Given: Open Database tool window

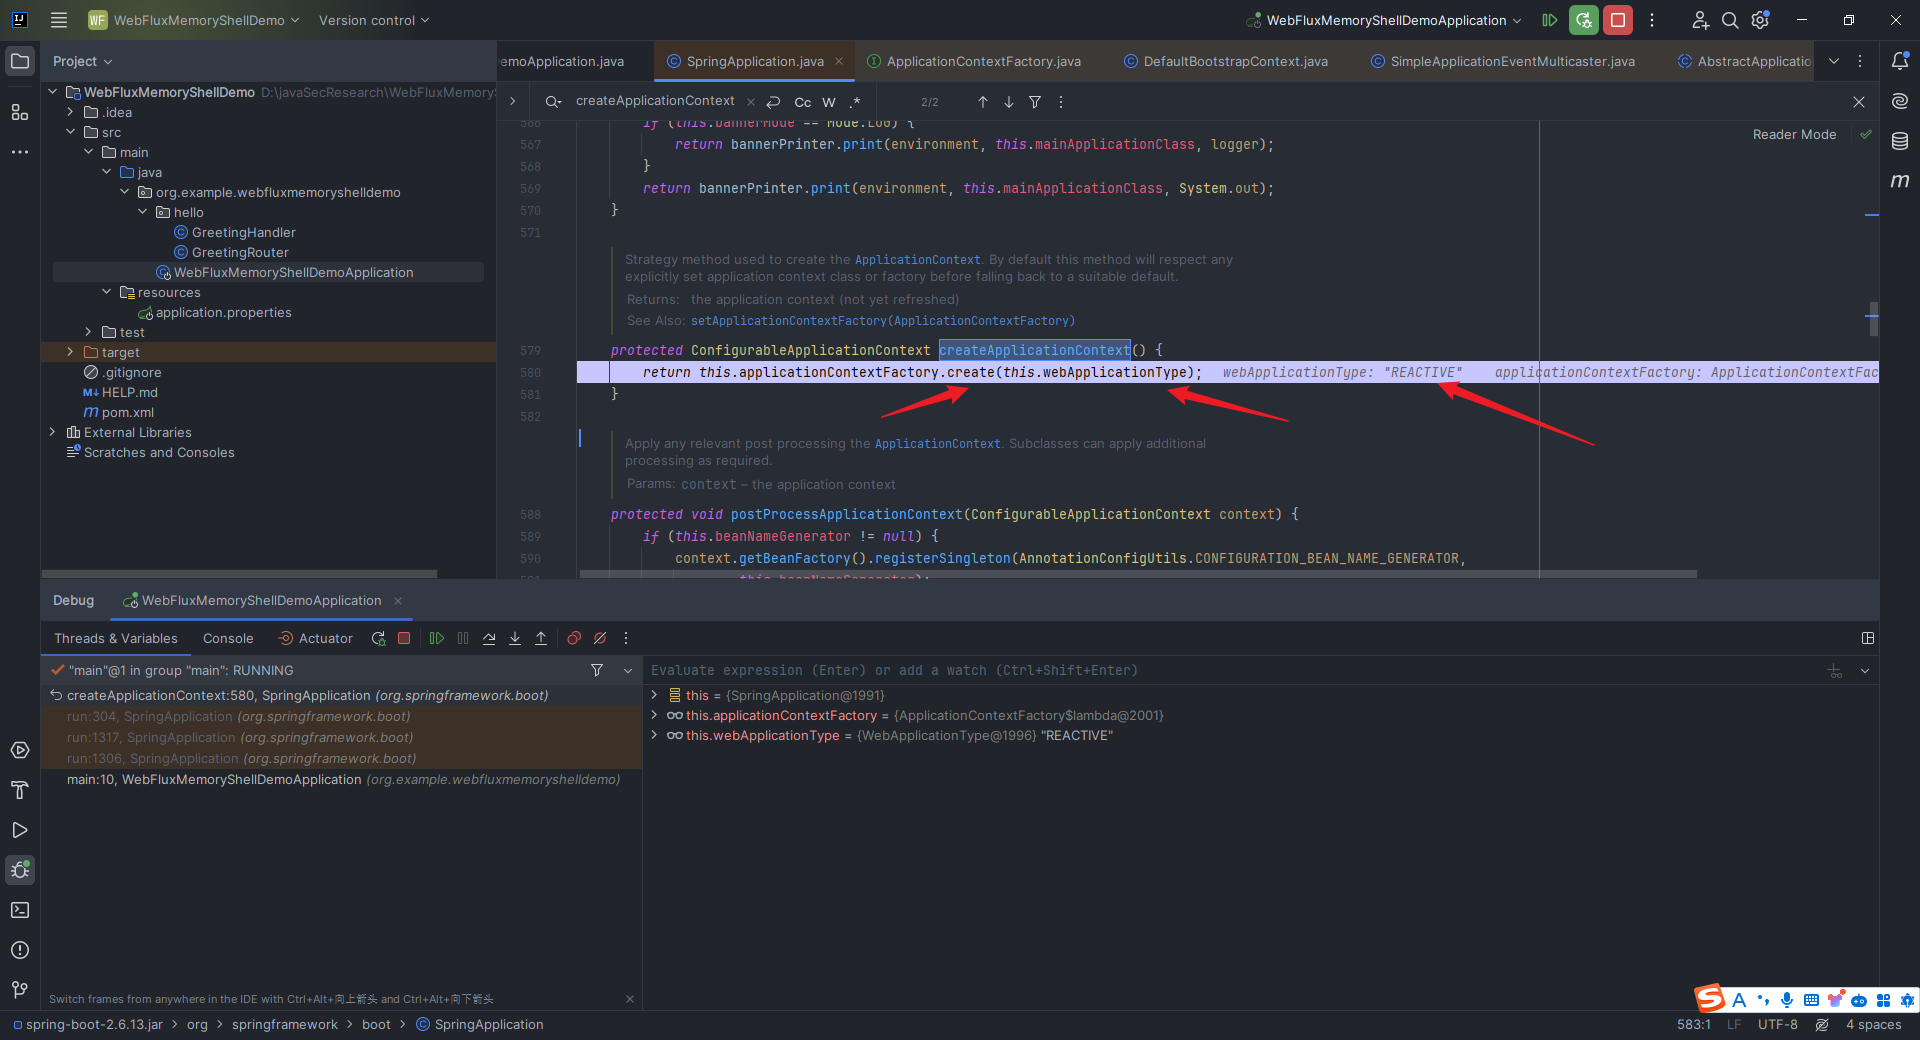Looking at the screenshot, I should (1900, 141).
